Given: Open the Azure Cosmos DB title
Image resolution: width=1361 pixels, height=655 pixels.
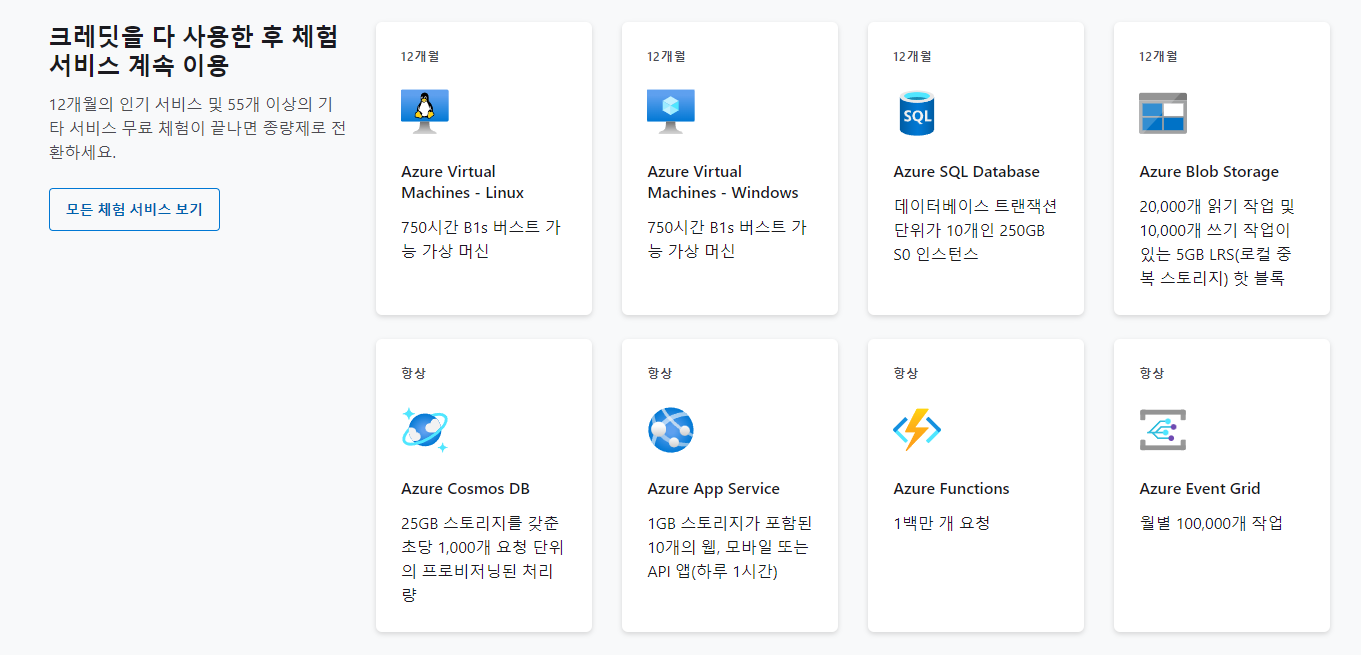Looking at the screenshot, I should point(465,489).
